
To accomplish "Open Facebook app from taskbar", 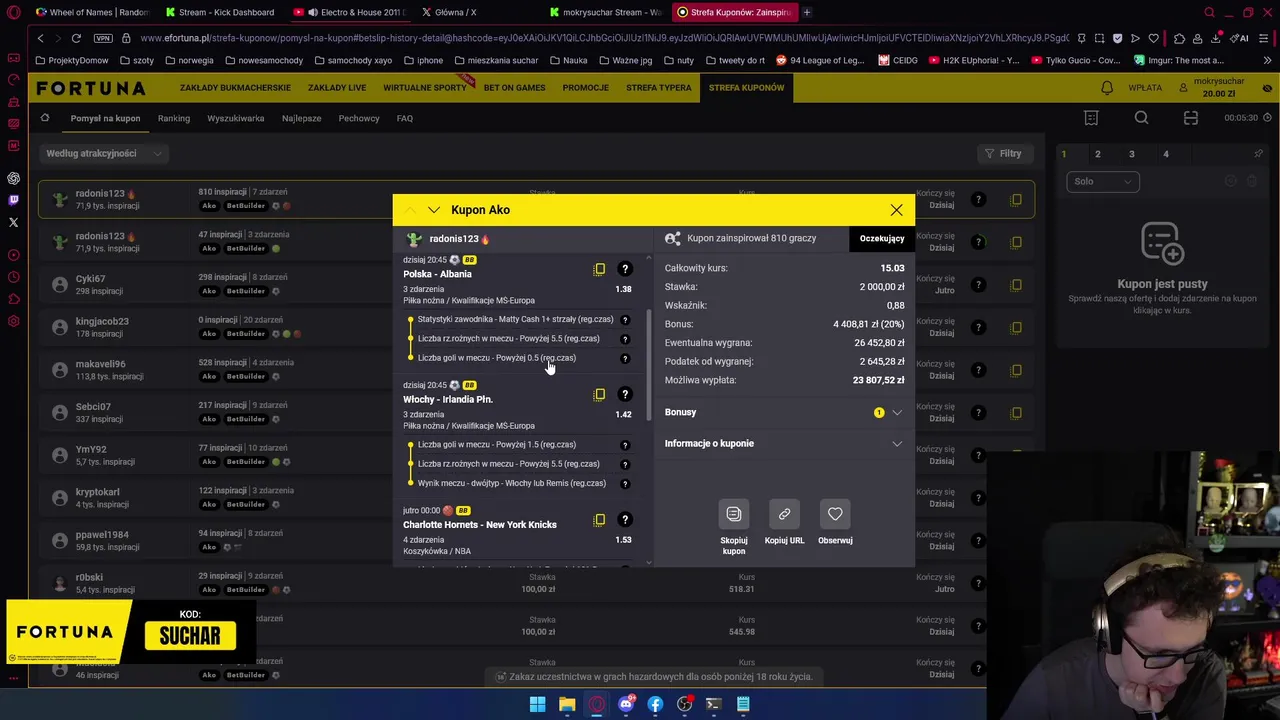I will tap(655, 704).
